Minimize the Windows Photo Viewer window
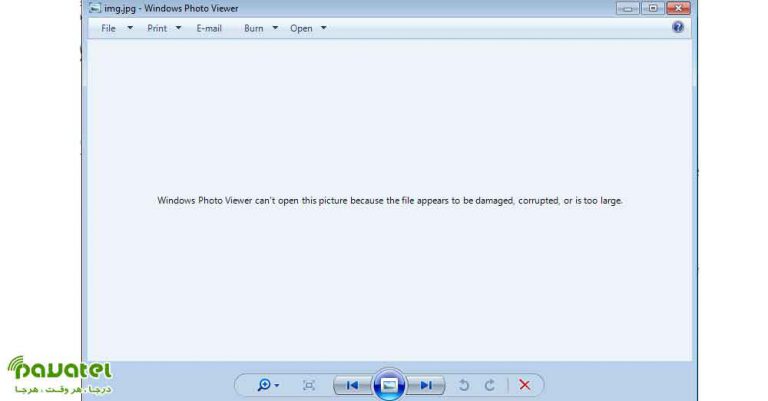 (x=628, y=8)
